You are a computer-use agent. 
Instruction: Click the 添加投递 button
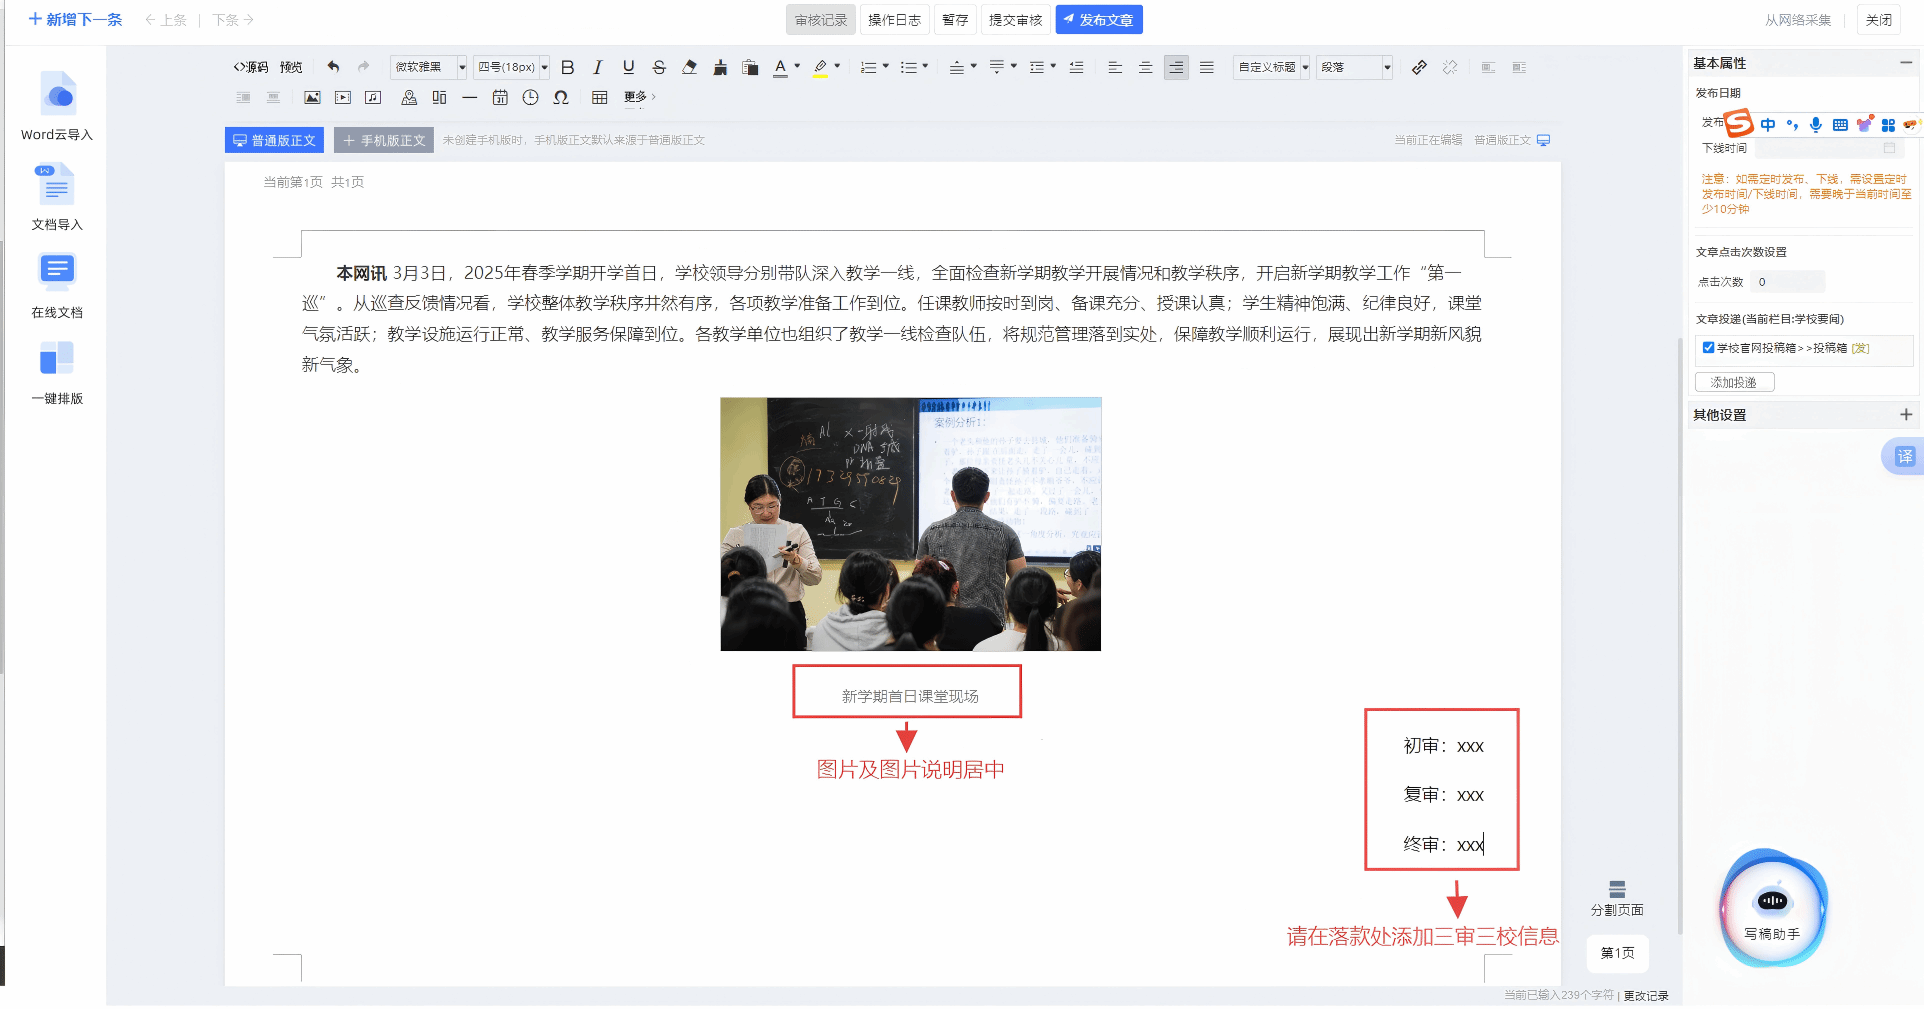1734,382
